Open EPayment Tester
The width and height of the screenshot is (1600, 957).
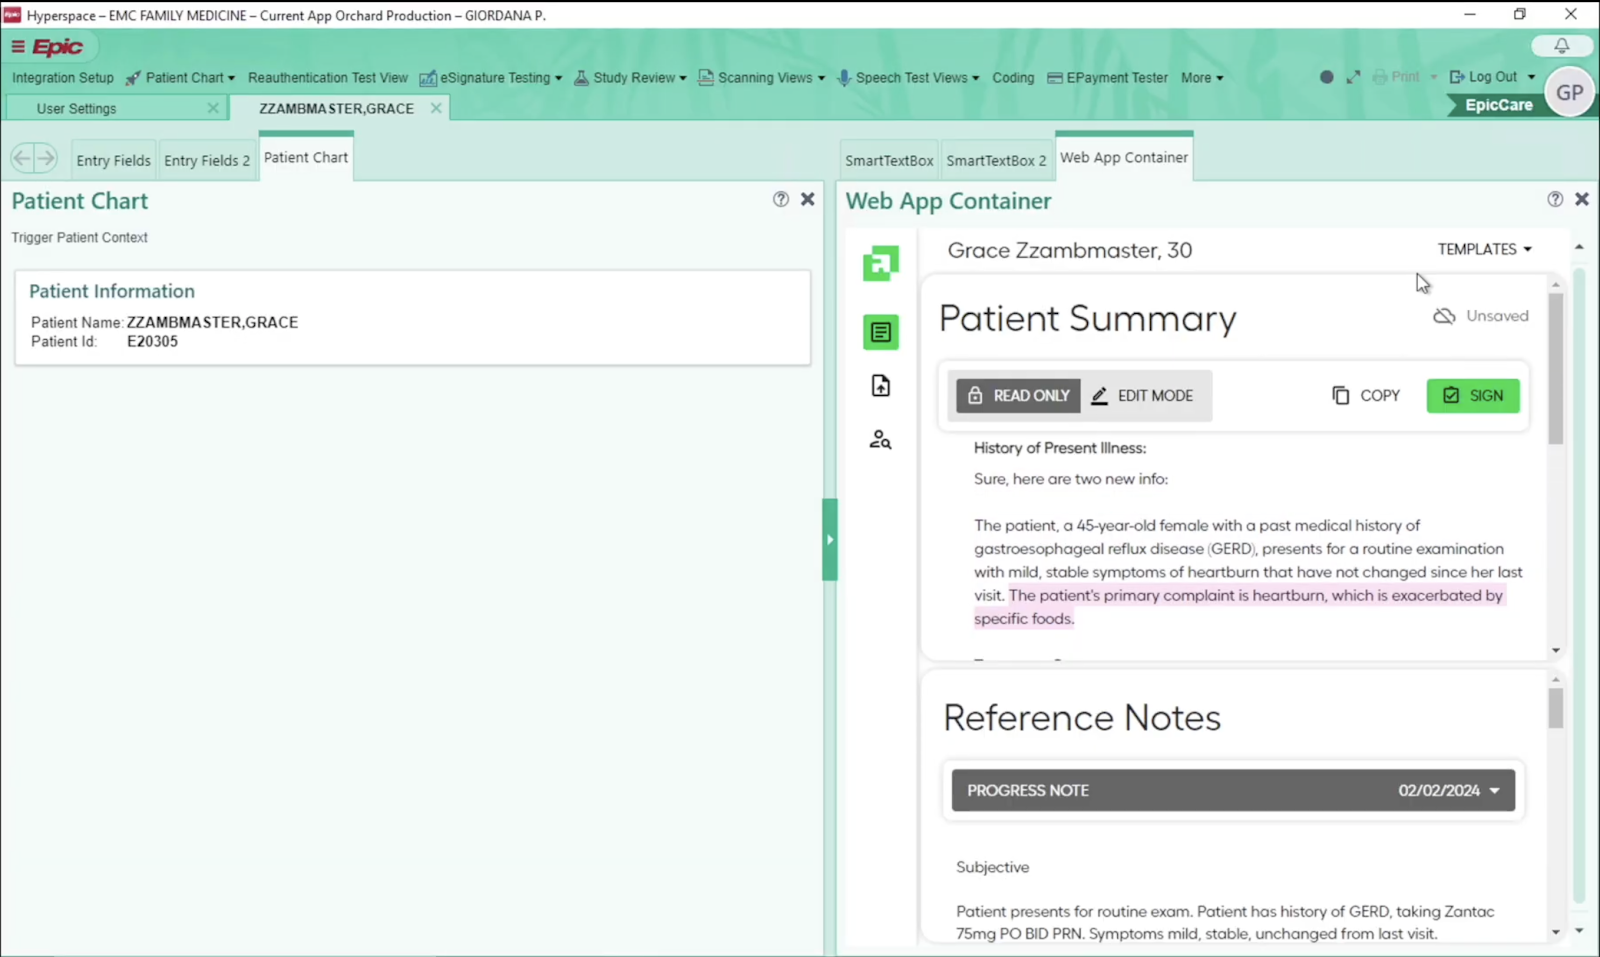pyautogui.click(x=1107, y=78)
